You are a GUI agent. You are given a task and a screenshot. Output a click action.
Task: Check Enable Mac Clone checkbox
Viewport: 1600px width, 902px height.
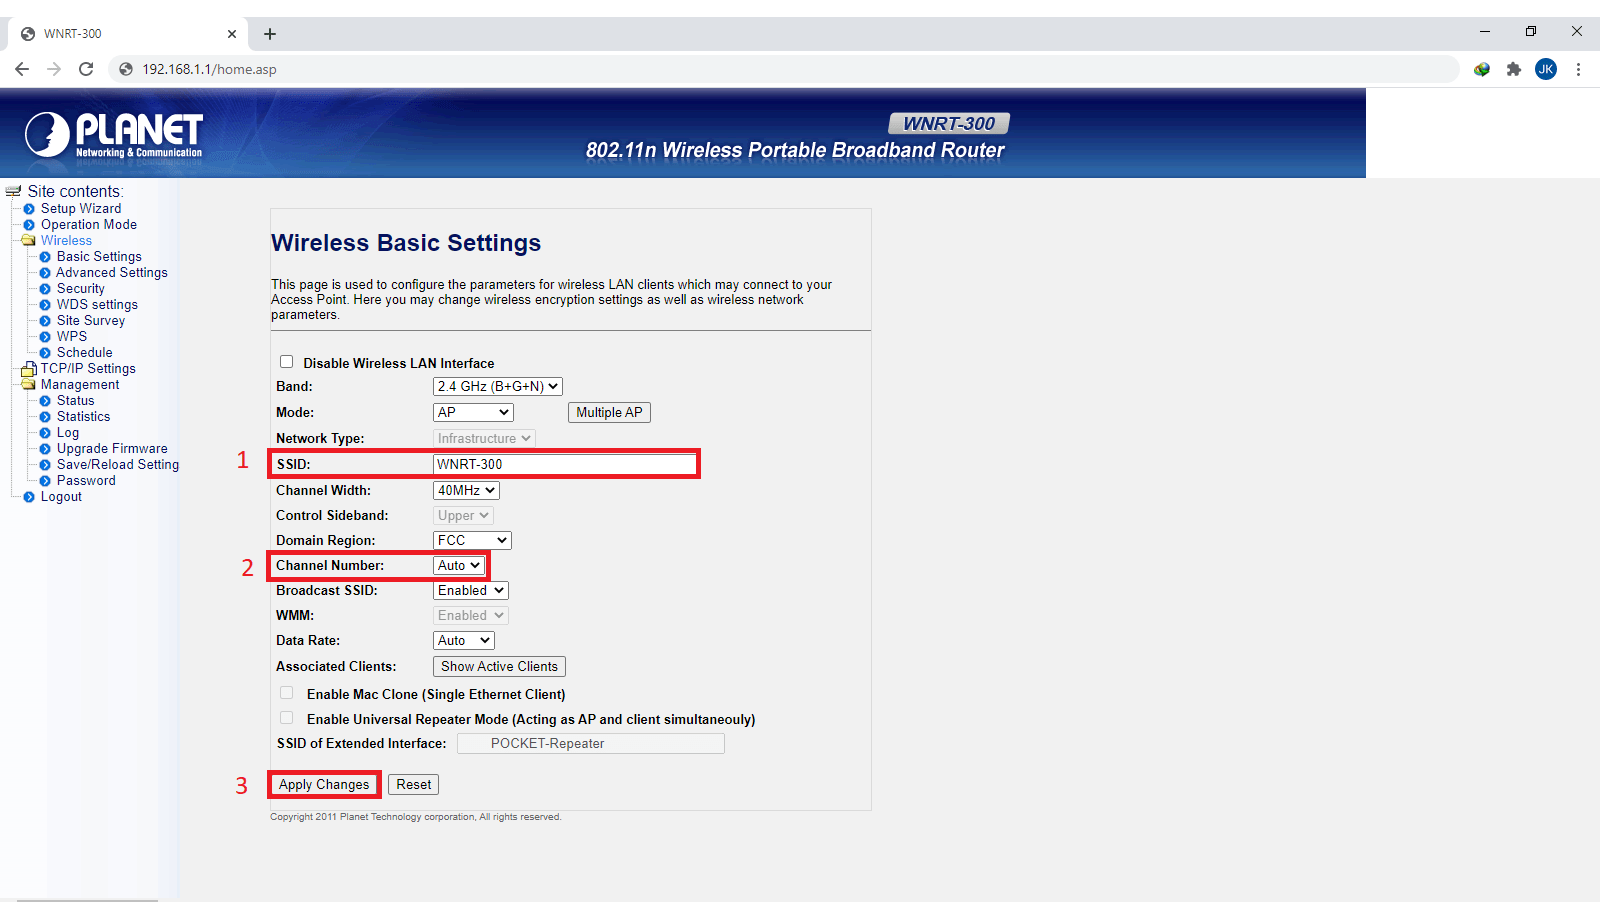287,693
